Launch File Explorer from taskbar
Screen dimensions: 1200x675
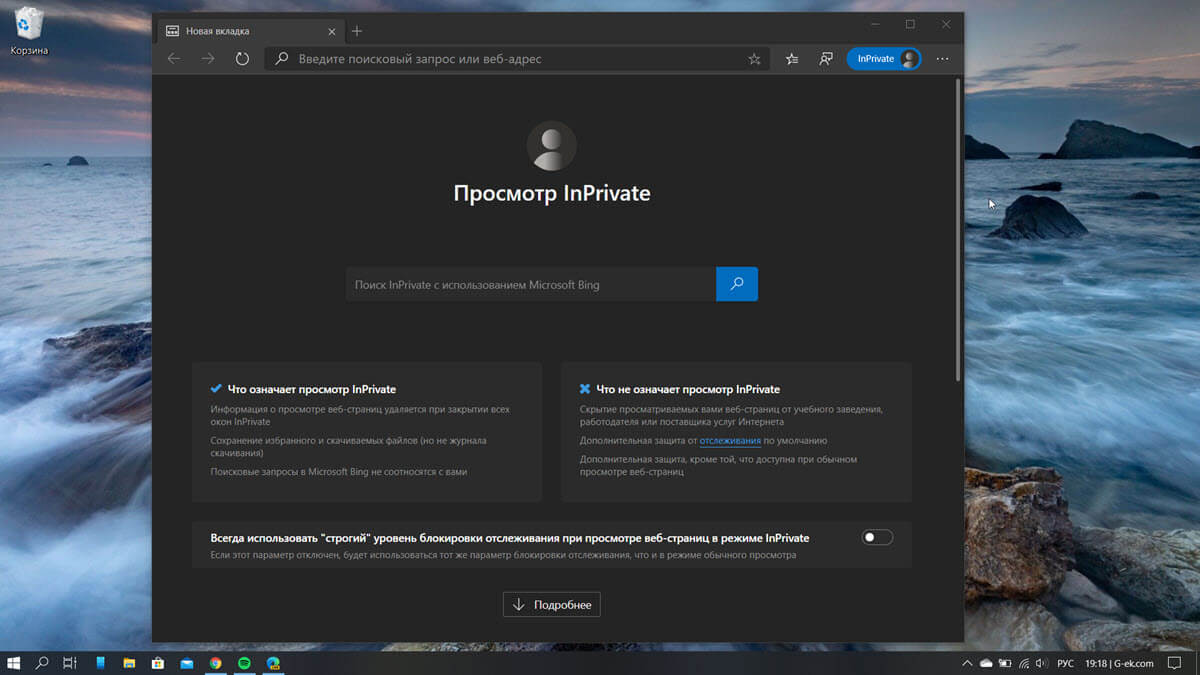129,662
